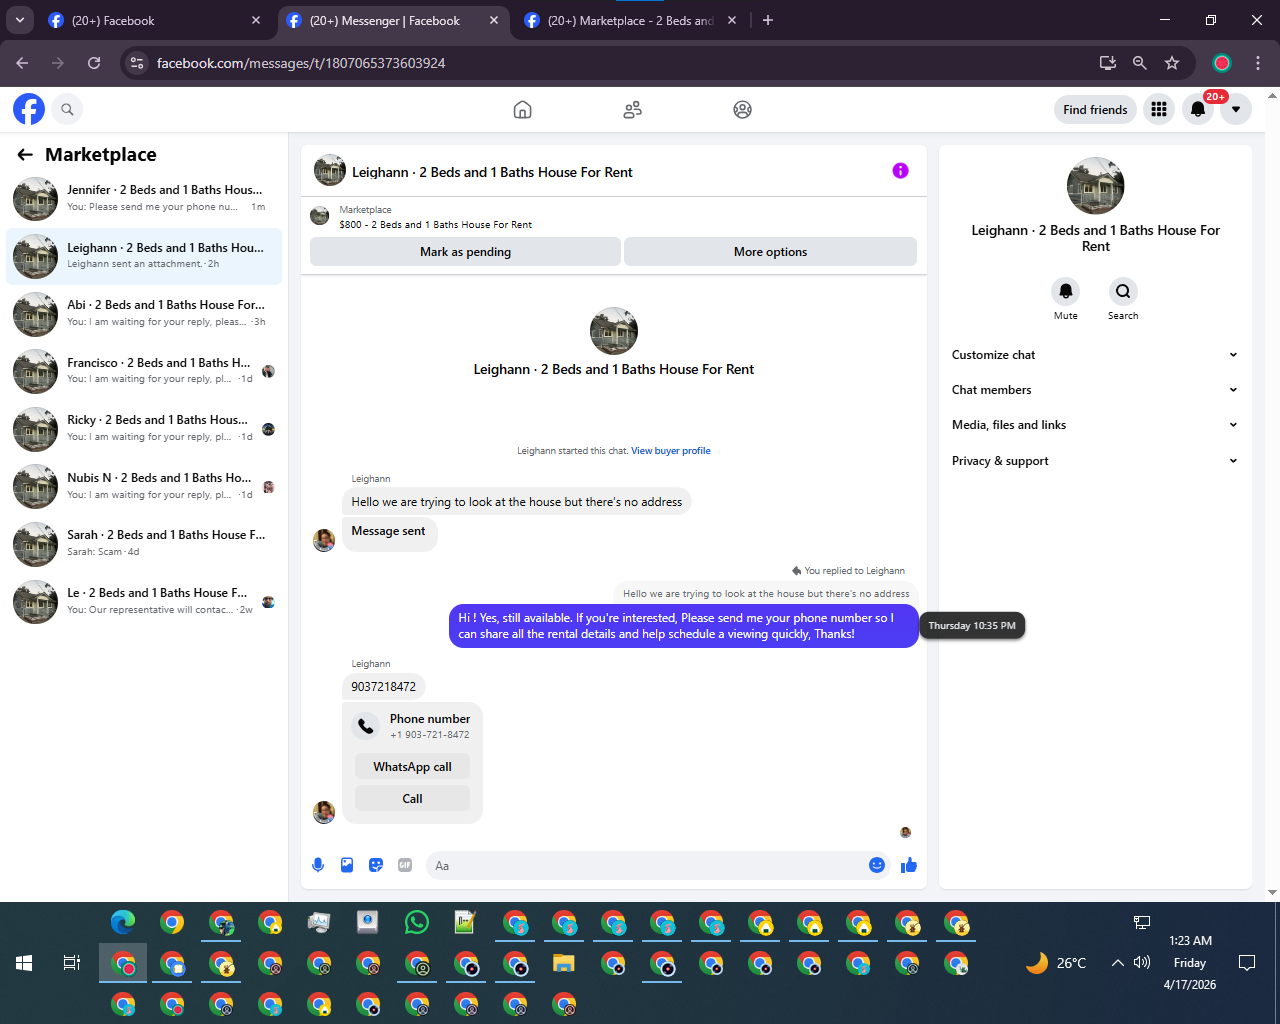Open Task View on the taskbar
1280x1024 pixels.
pyautogui.click(x=72, y=963)
